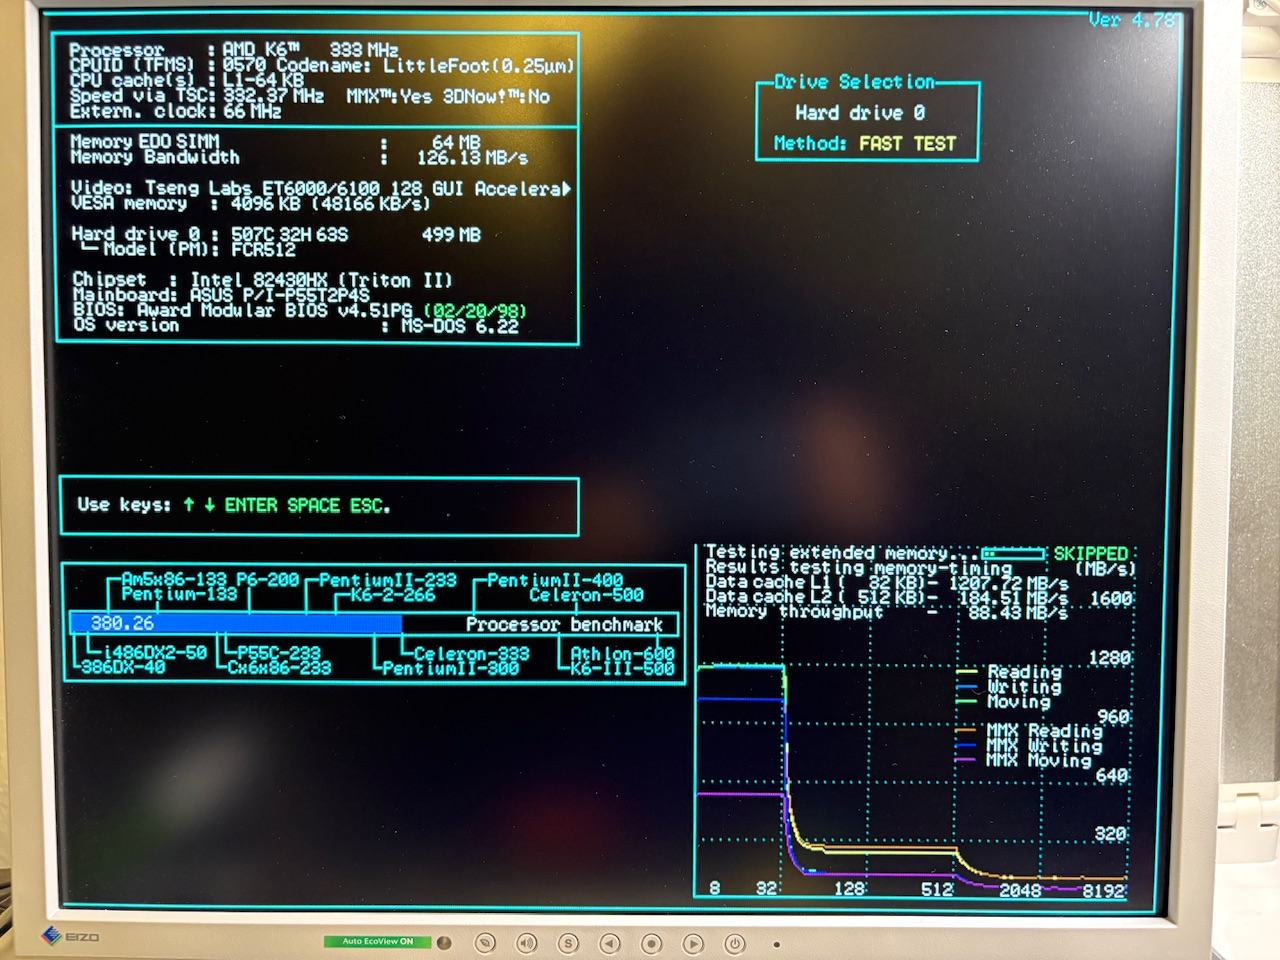
Task: Click the Celeron-333 reference marker
Action: (x=471, y=653)
